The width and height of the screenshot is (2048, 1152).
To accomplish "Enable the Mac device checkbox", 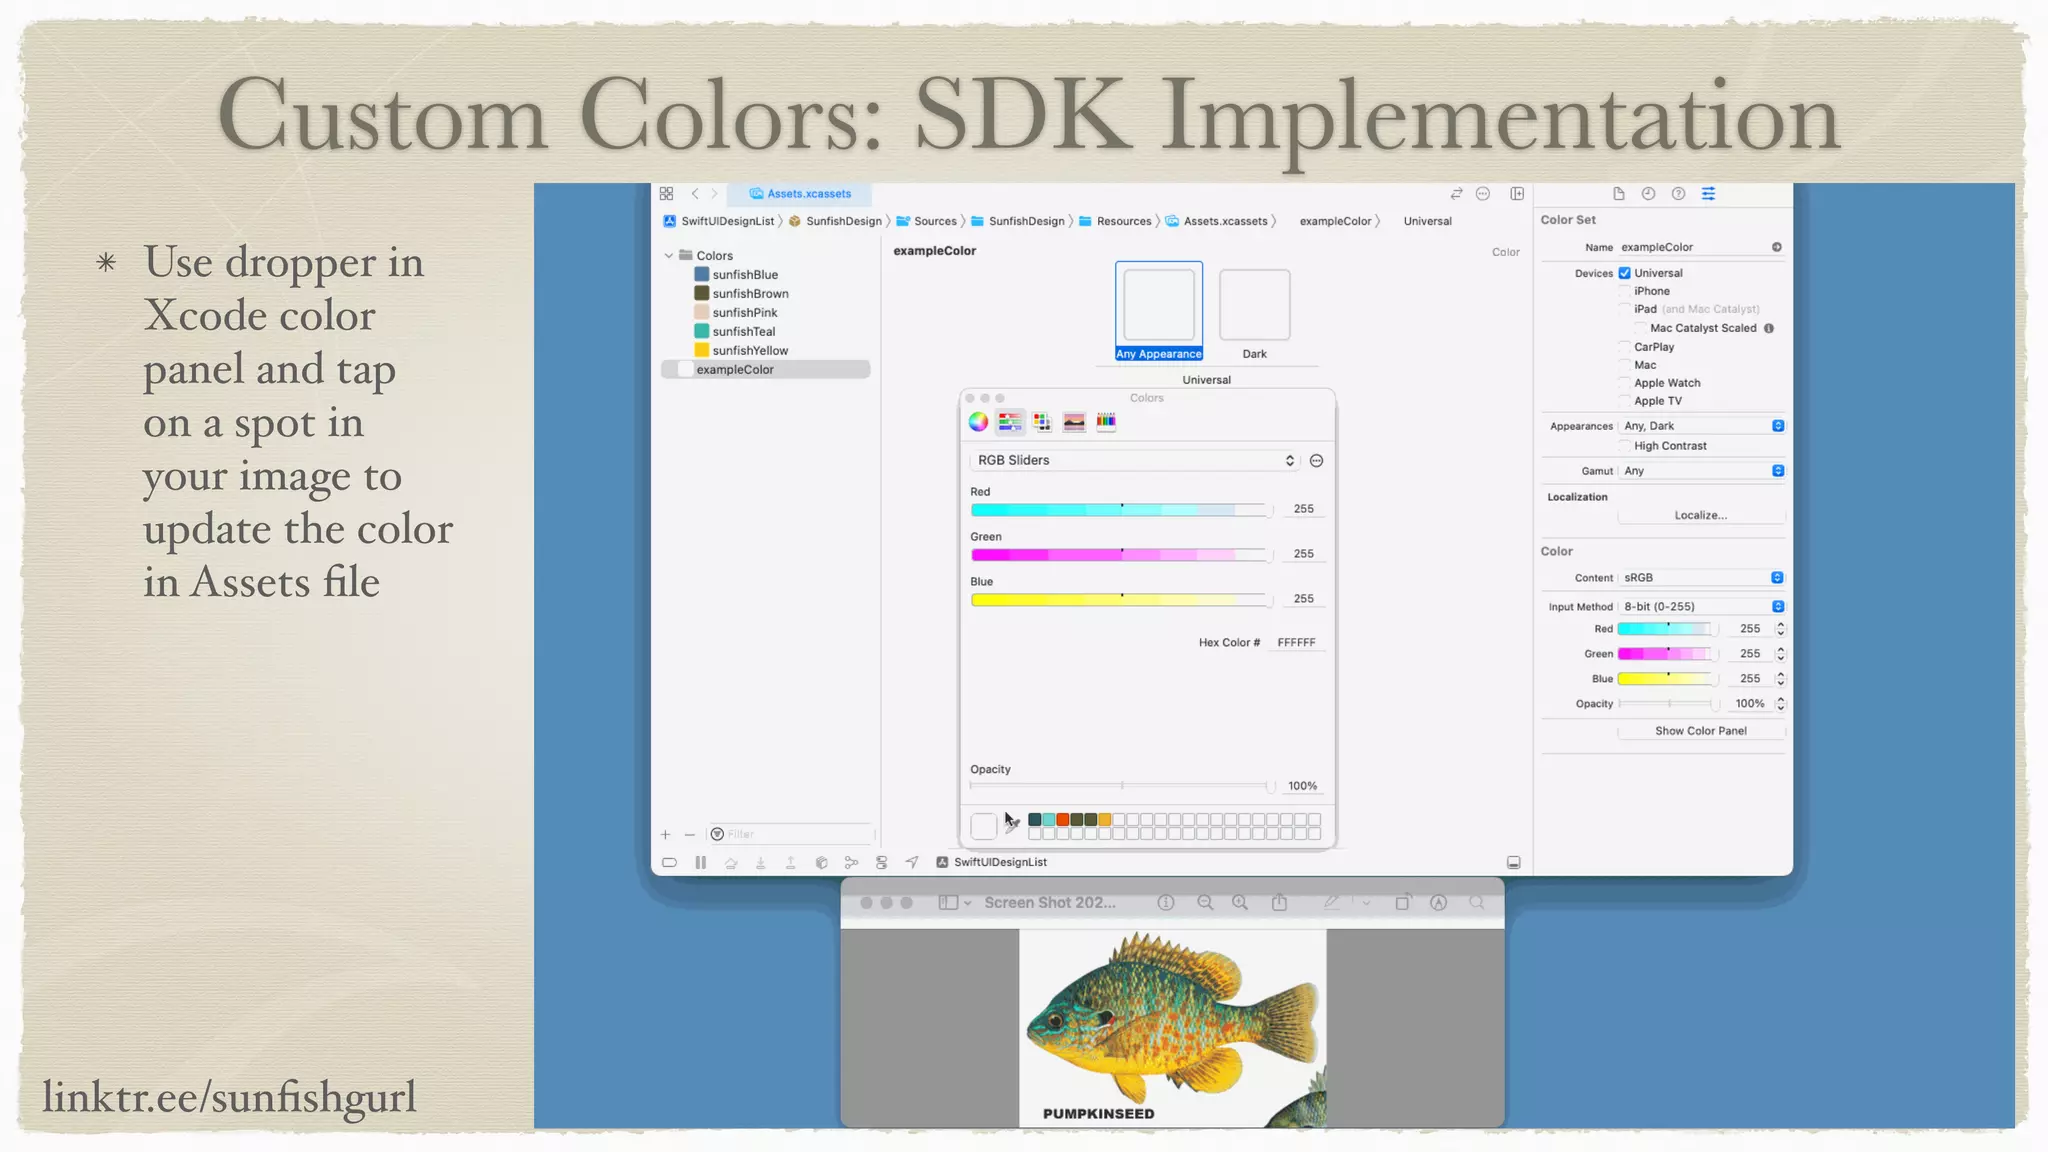I will pyautogui.click(x=1625, y=365).
